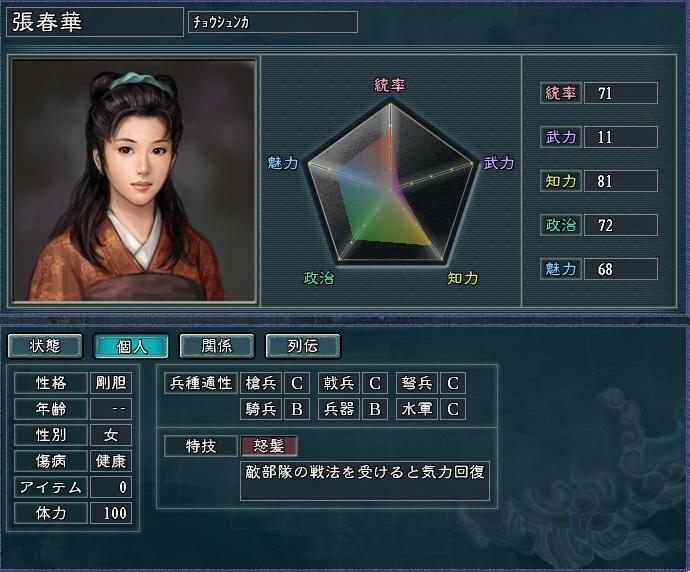
Task: Click the 知力 stat label in the list
Action: (561, 181)
